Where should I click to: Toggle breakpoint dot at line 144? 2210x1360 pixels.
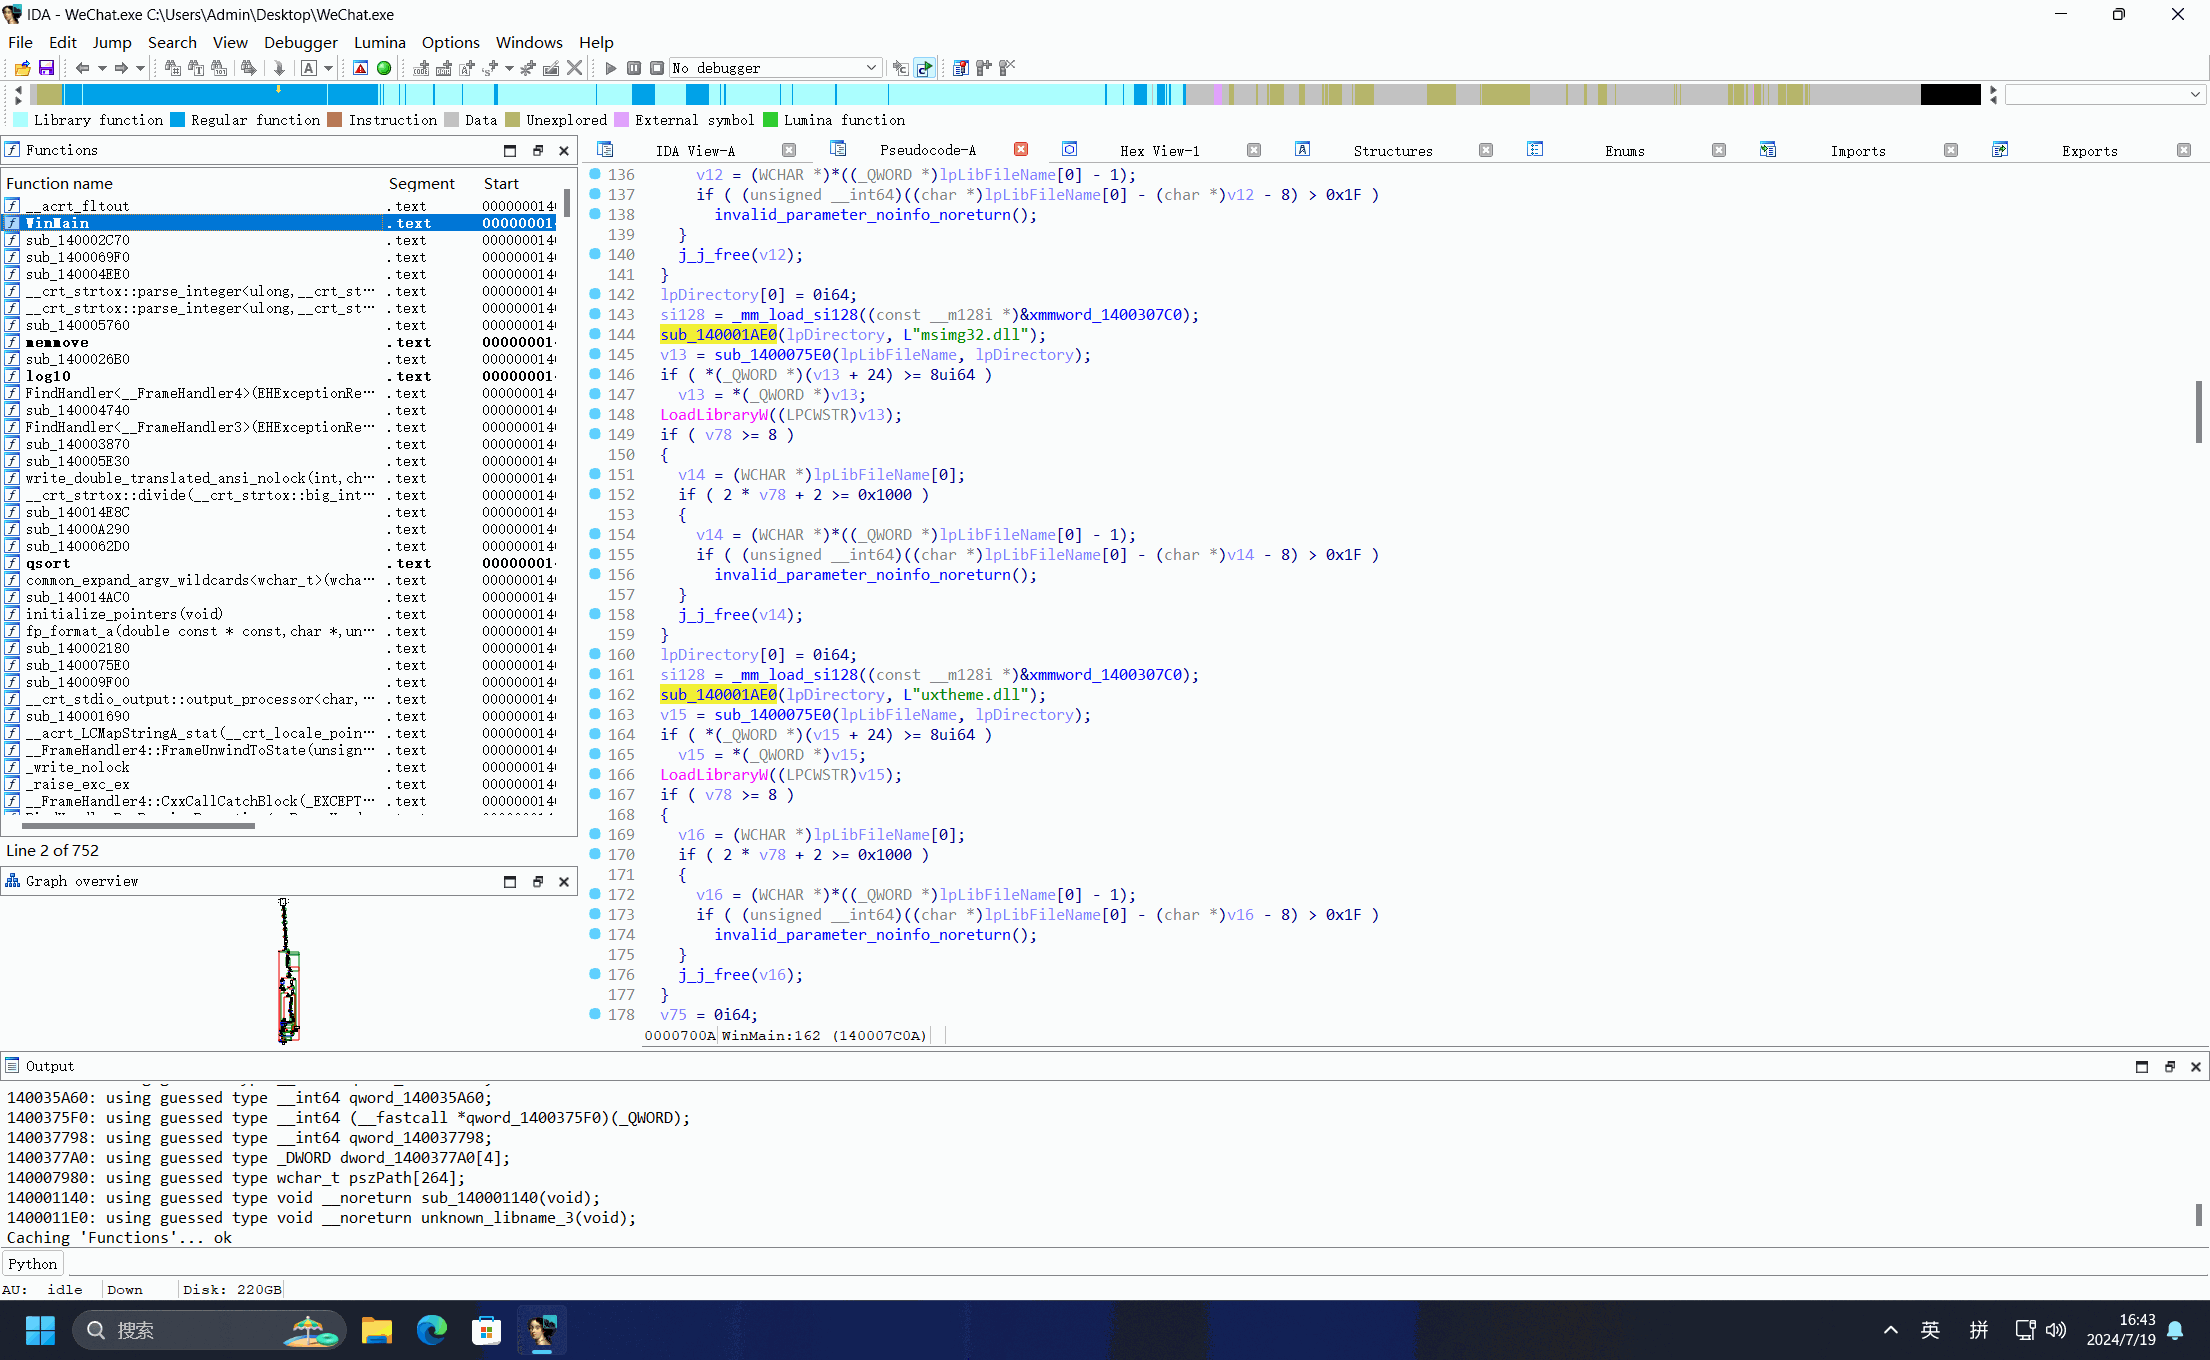click(x=595, y=334)
